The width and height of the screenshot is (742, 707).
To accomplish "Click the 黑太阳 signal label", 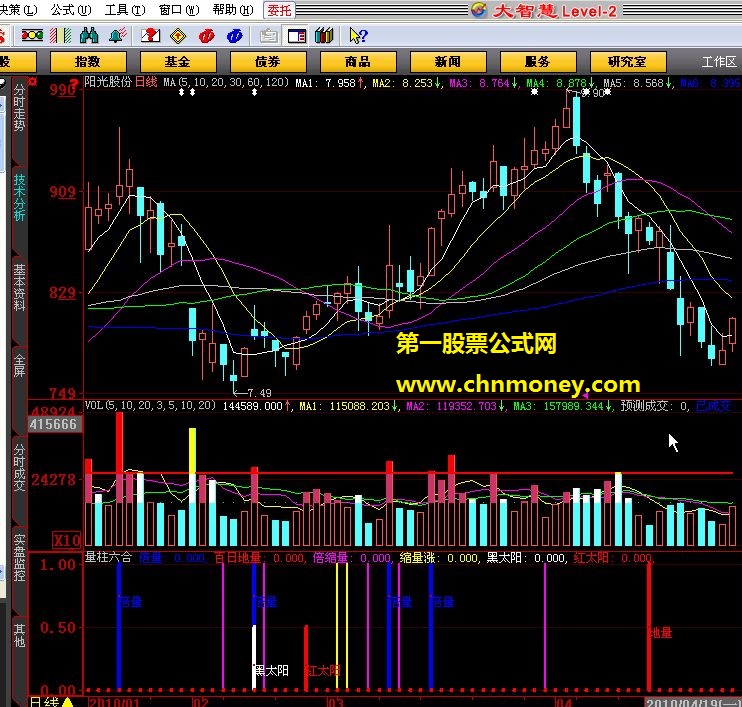I will 271,670.
